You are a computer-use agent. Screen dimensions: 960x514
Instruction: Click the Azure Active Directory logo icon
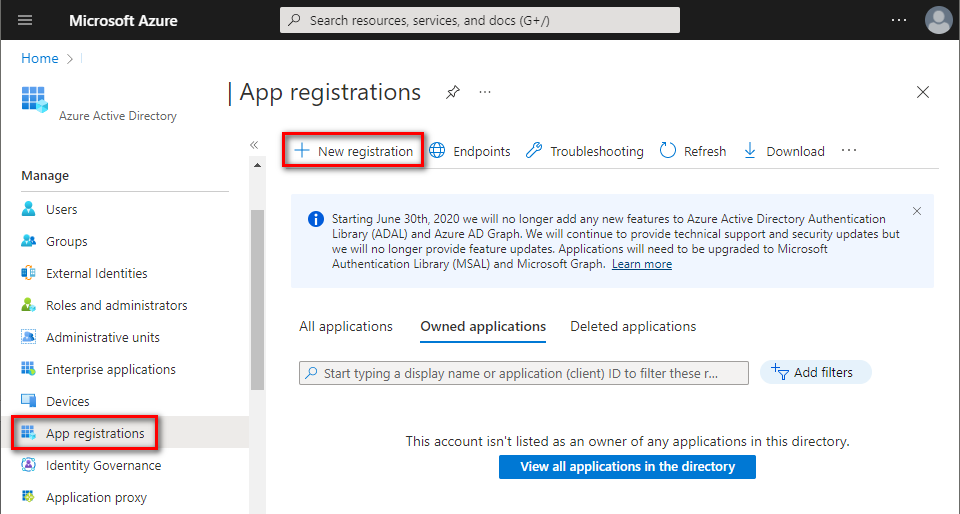[x=34, y=99]
